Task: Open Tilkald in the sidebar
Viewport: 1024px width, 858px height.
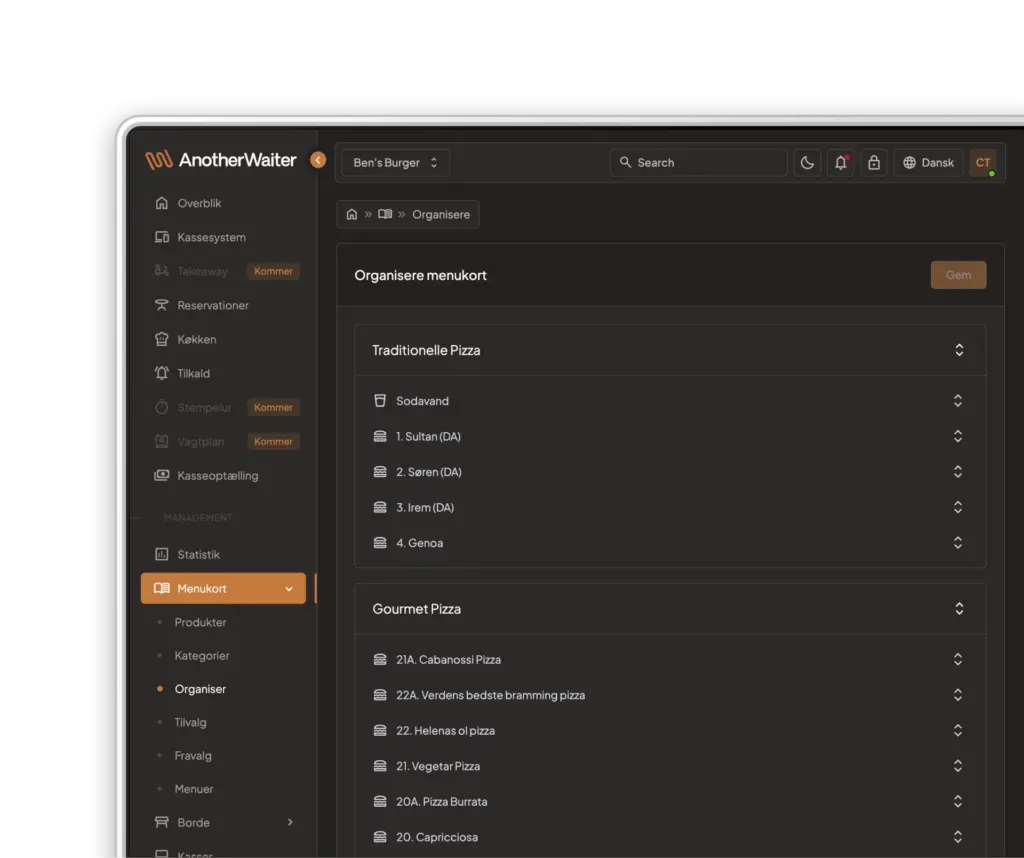Action: point(223,373)
